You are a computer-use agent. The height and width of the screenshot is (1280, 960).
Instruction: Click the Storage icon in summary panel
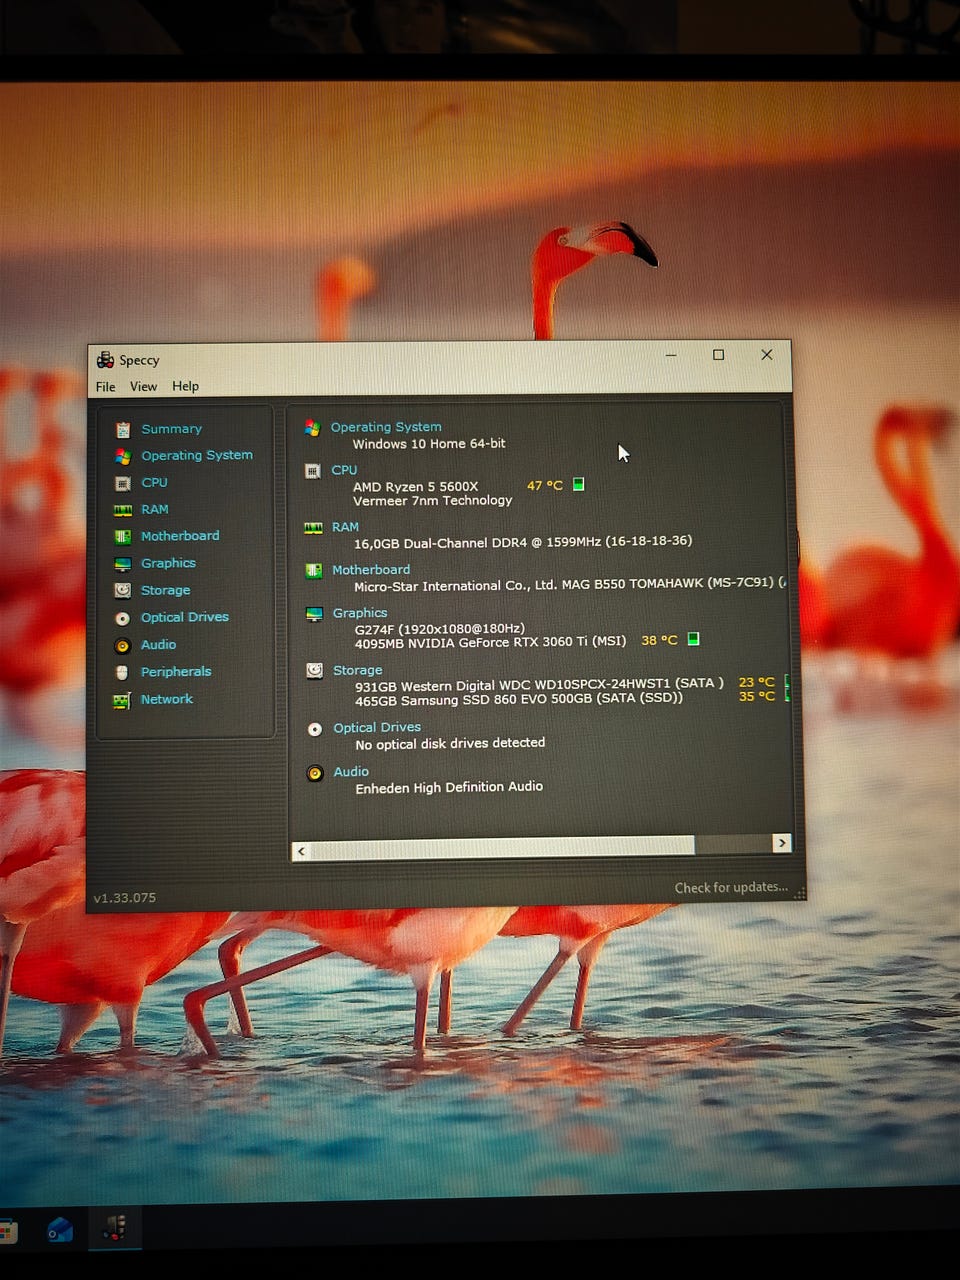coord(314,671)
